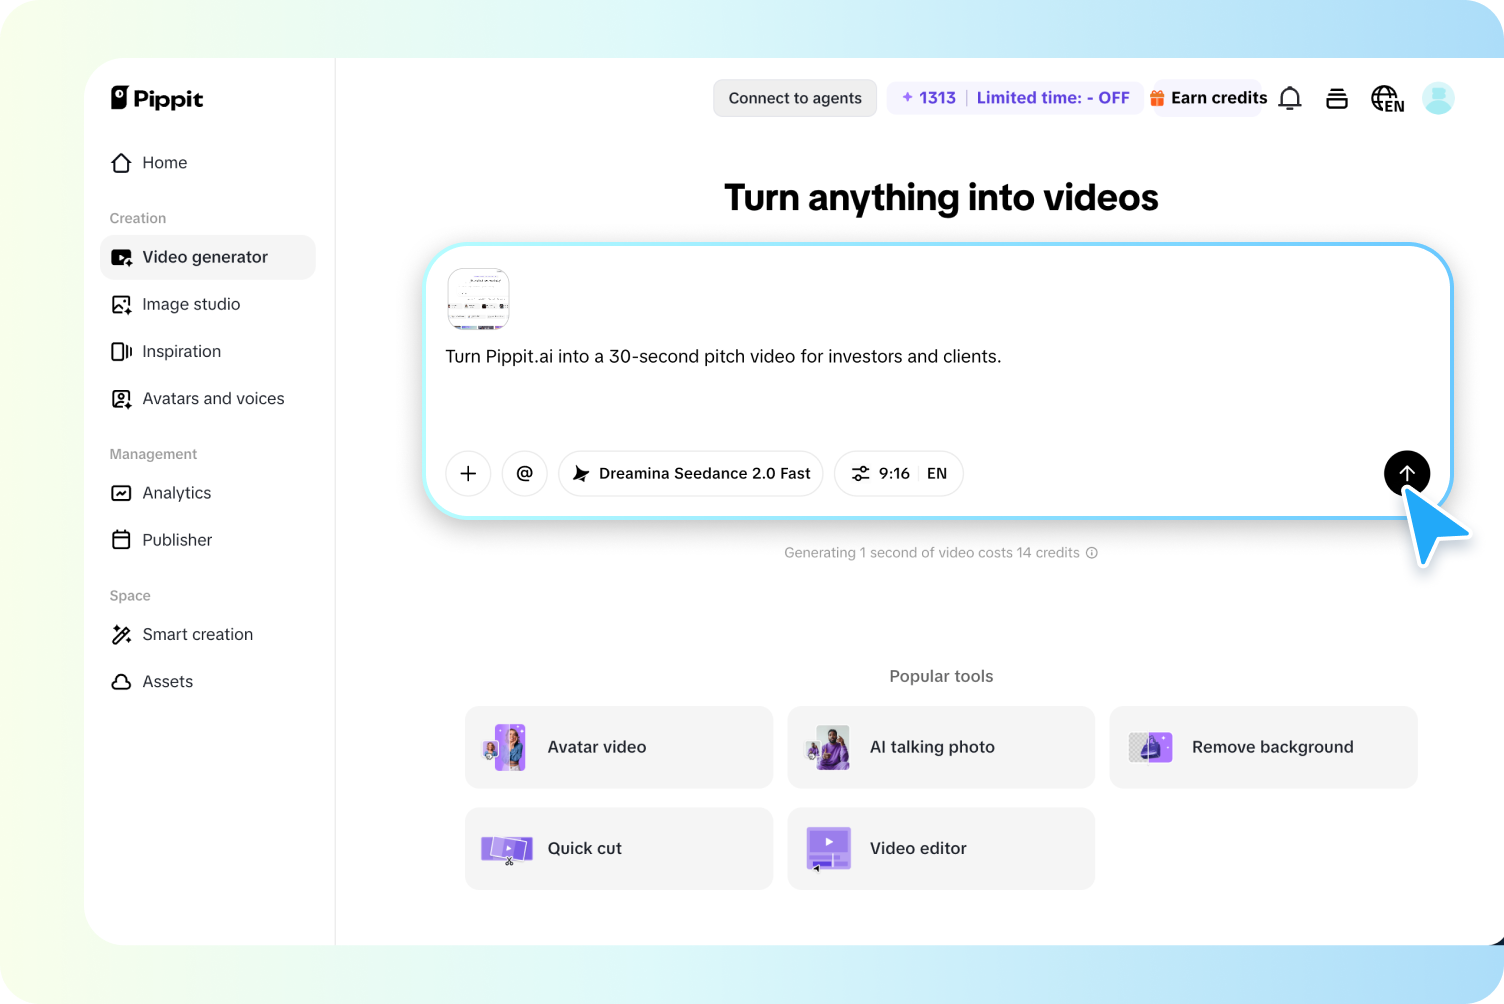Click the @ mention button
The height and width of the screenshot is (1004, 1504).
tap(525, 474)
